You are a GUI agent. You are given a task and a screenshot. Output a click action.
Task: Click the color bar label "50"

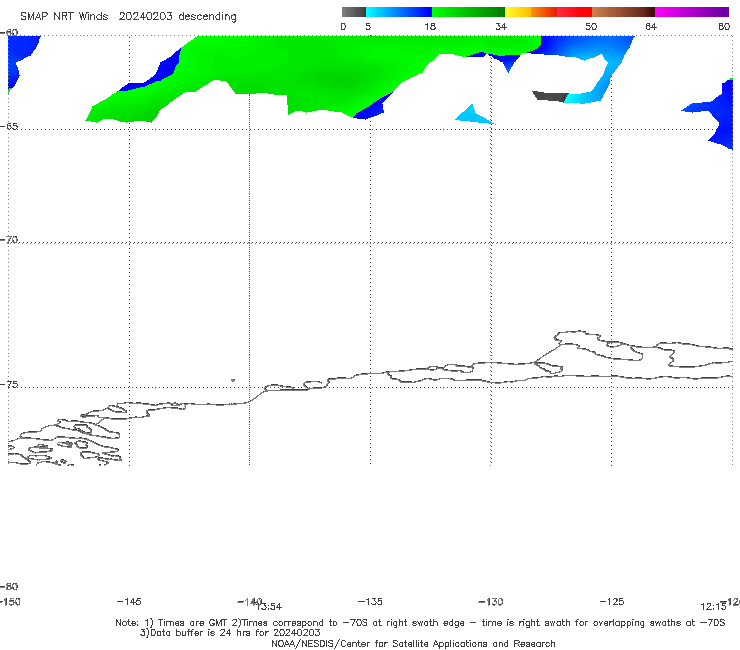591,26
